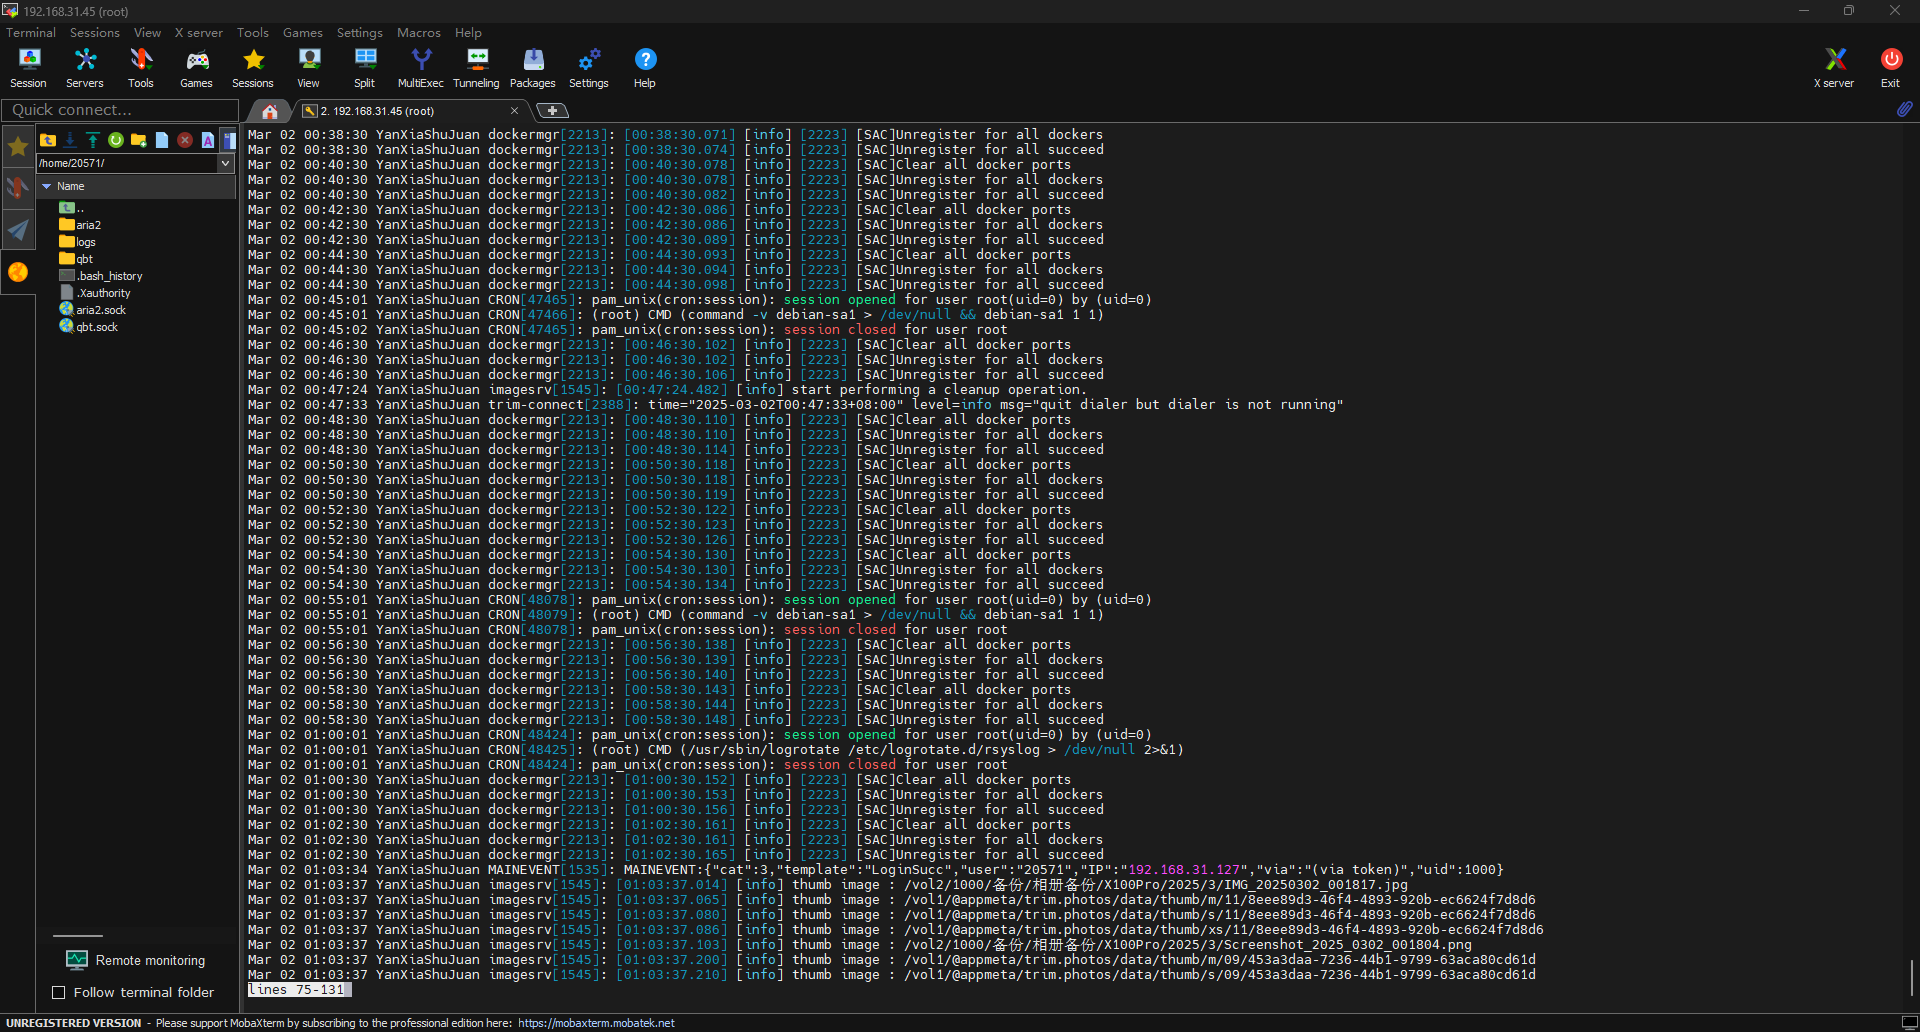Open the Session toolbar button
The image size is (1920, 1032).
click(x=28, y=68)
